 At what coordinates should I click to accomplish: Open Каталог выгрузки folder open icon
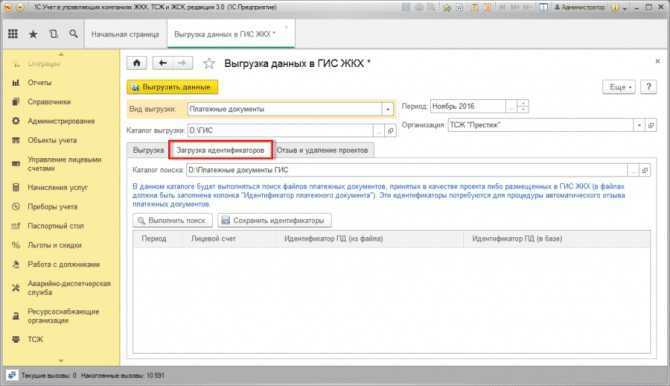point(390,131)
